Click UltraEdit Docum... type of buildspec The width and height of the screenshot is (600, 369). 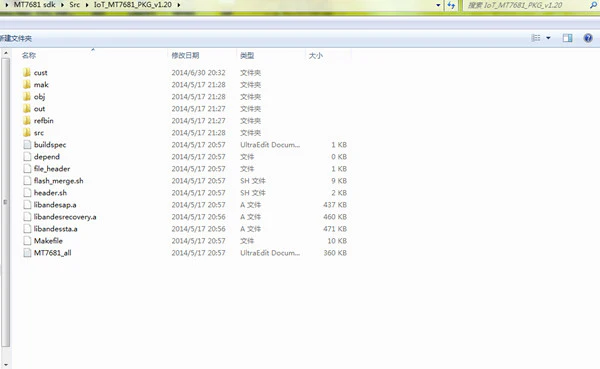click(x=270, y=145)
